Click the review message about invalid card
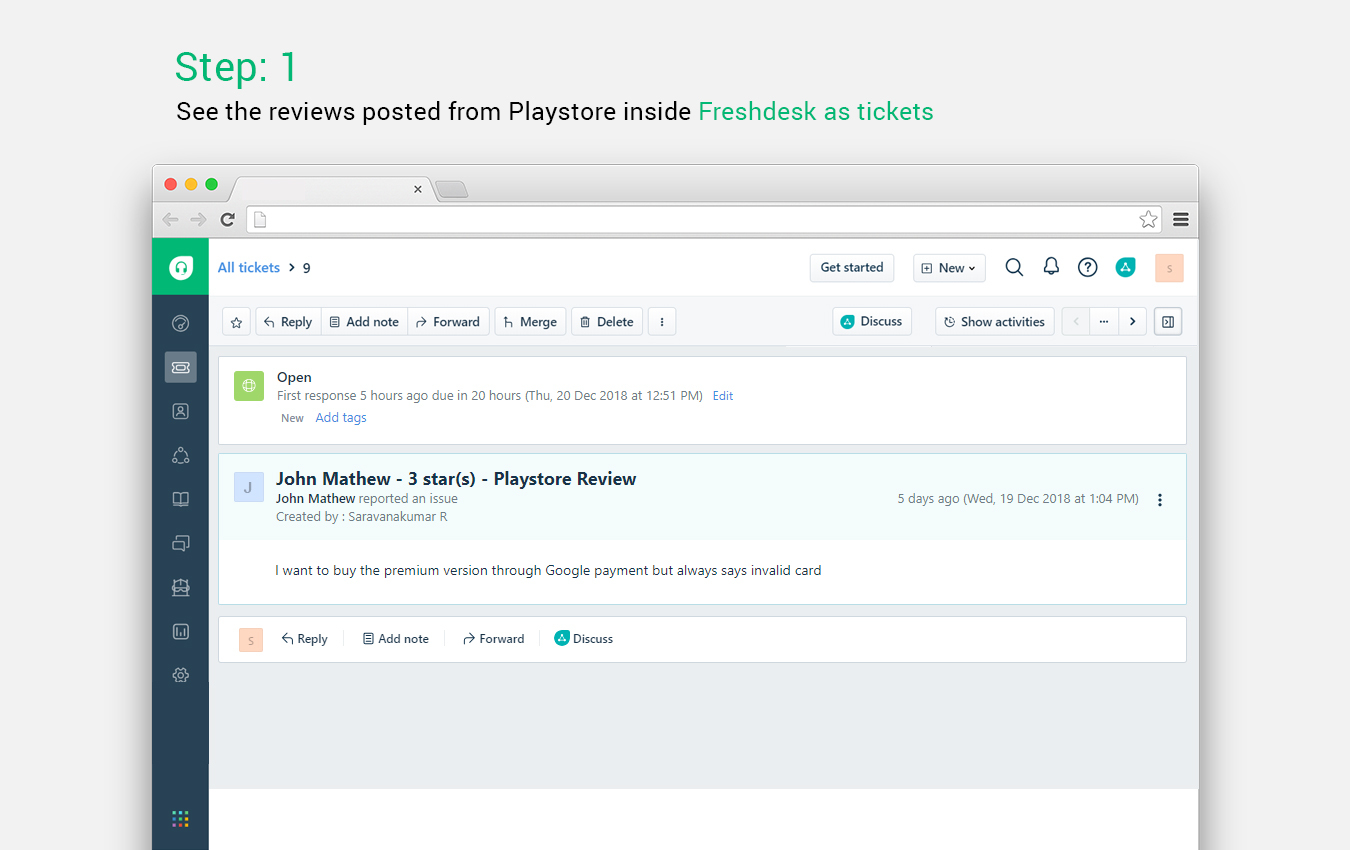This screenshot has height=850, width=1350. tap(548, 570)
